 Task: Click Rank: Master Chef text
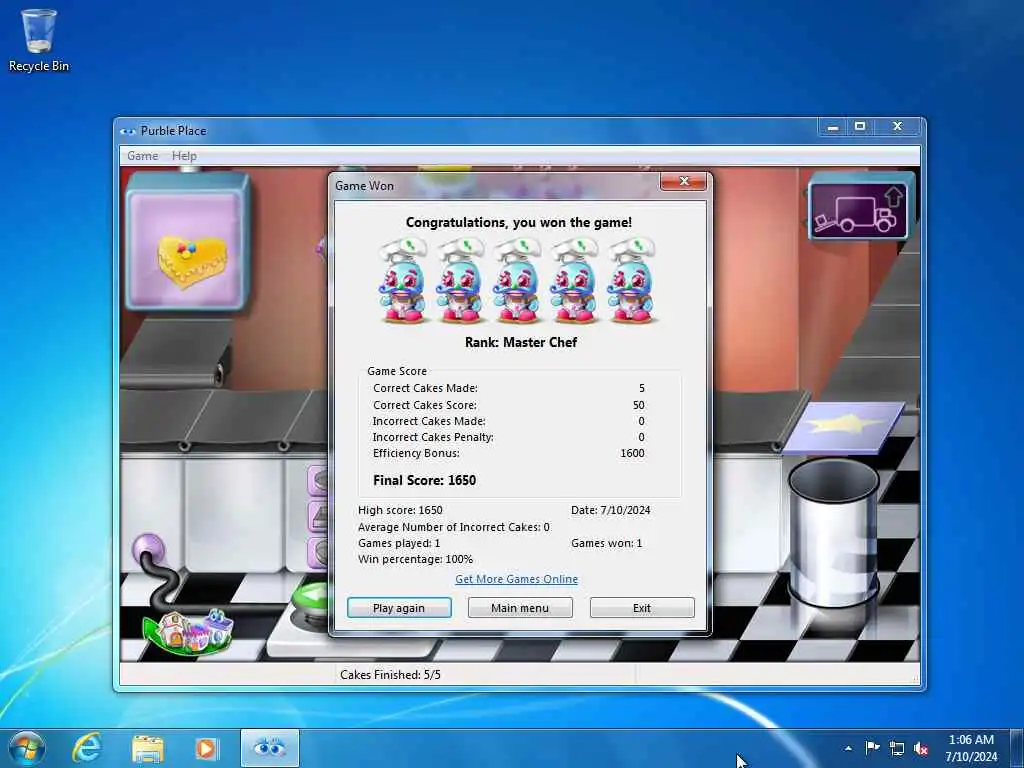[520, 342]
